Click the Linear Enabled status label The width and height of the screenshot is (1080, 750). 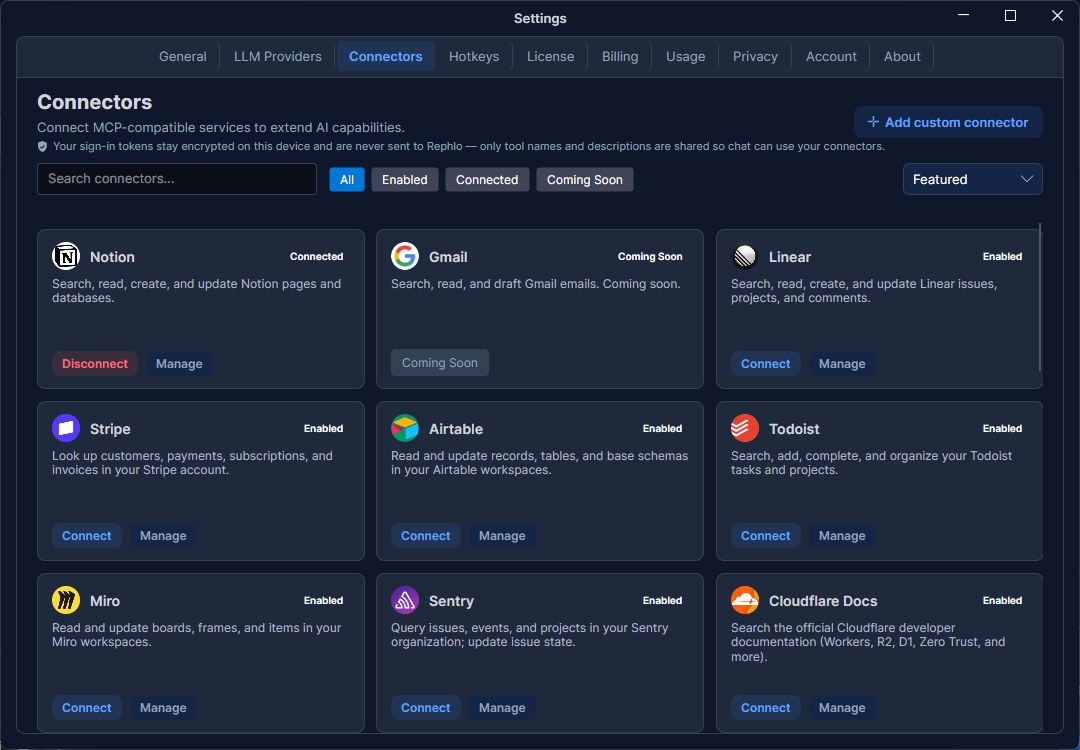point(1002,256)
